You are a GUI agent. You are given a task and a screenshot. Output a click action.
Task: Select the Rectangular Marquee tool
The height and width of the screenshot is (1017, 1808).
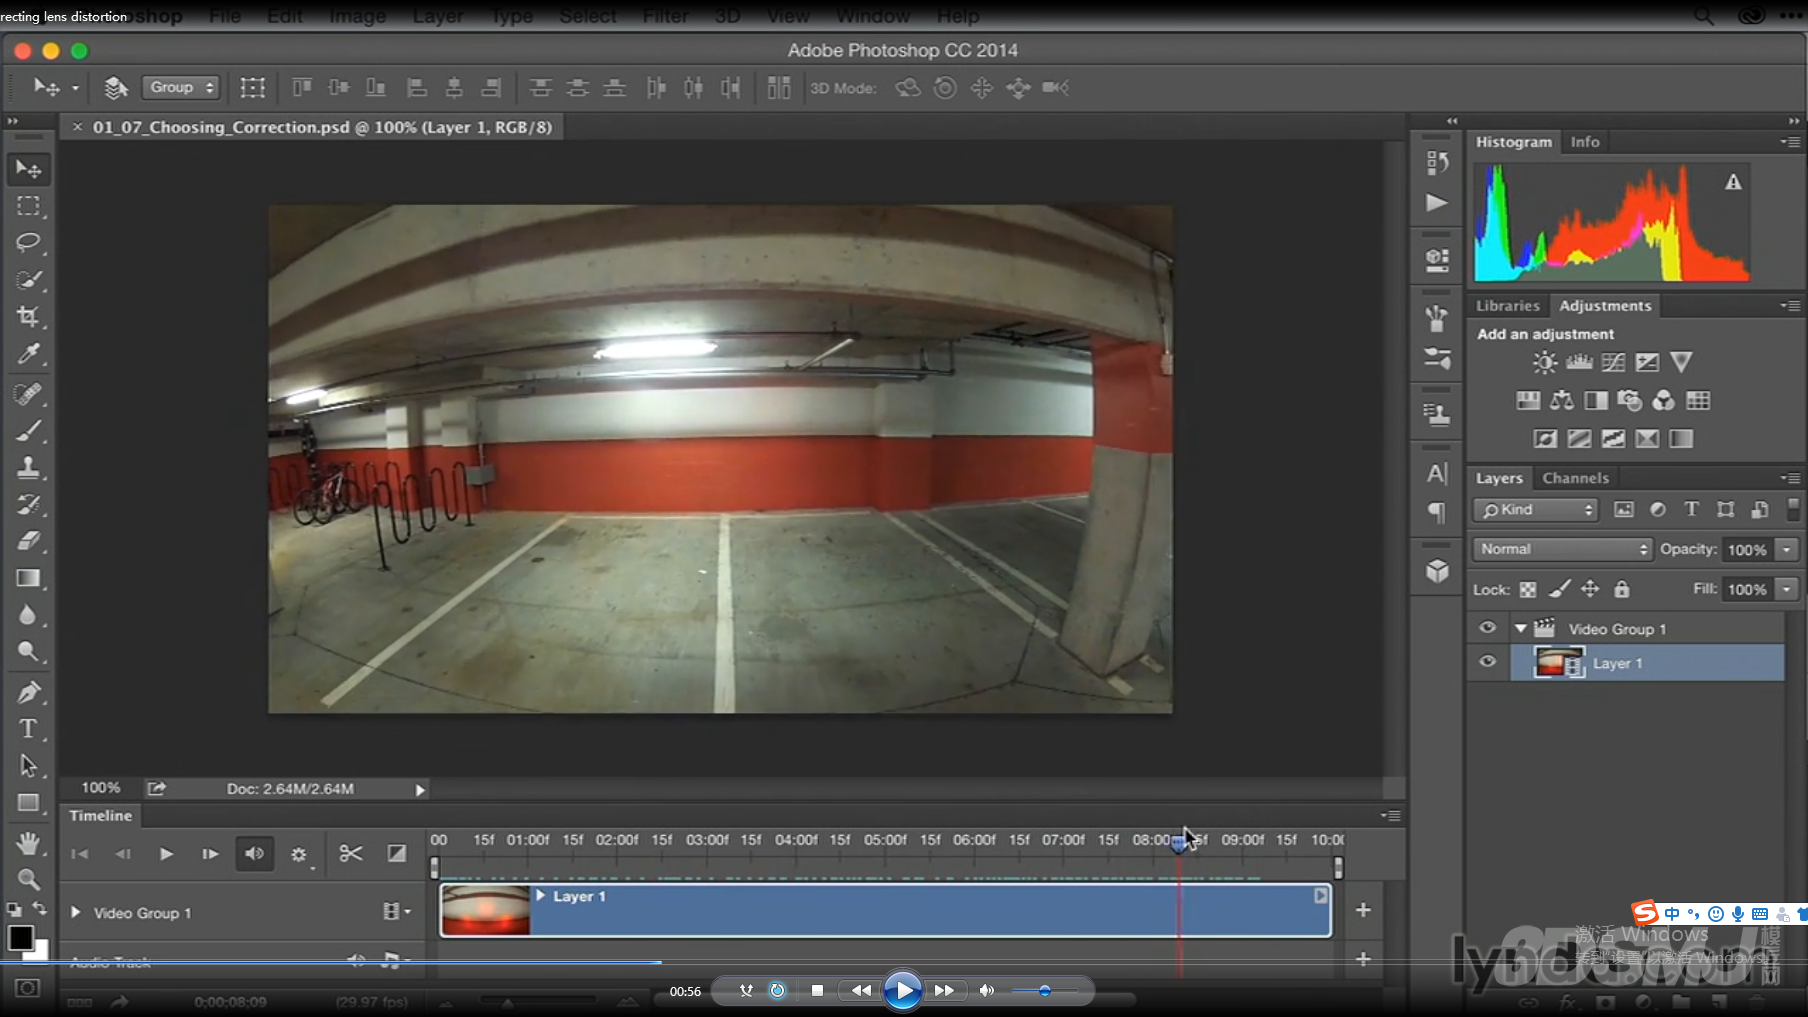click(x=28, y=206)
